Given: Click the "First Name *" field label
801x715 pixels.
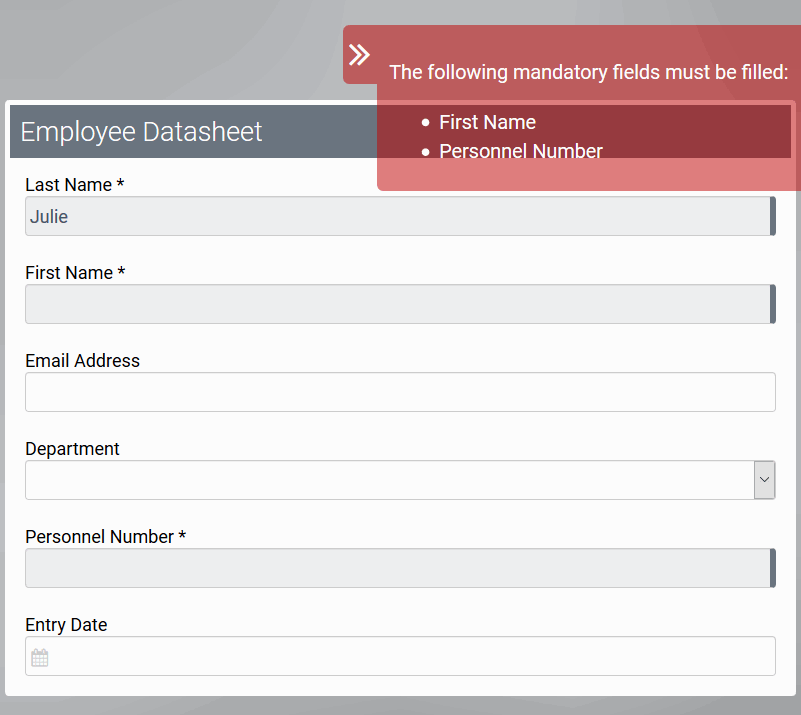Looking at the screenshot, I should (x=75, y=273).
